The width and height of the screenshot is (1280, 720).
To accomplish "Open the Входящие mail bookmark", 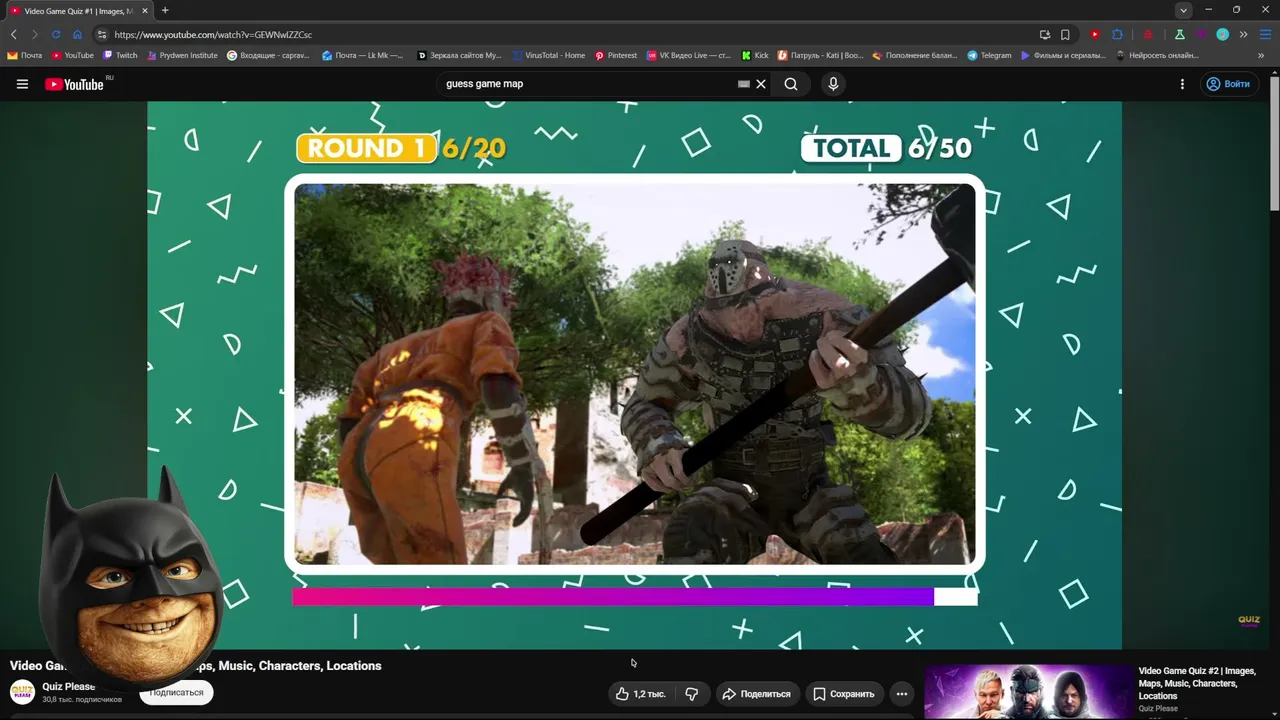I will click(x=269, y=55).
